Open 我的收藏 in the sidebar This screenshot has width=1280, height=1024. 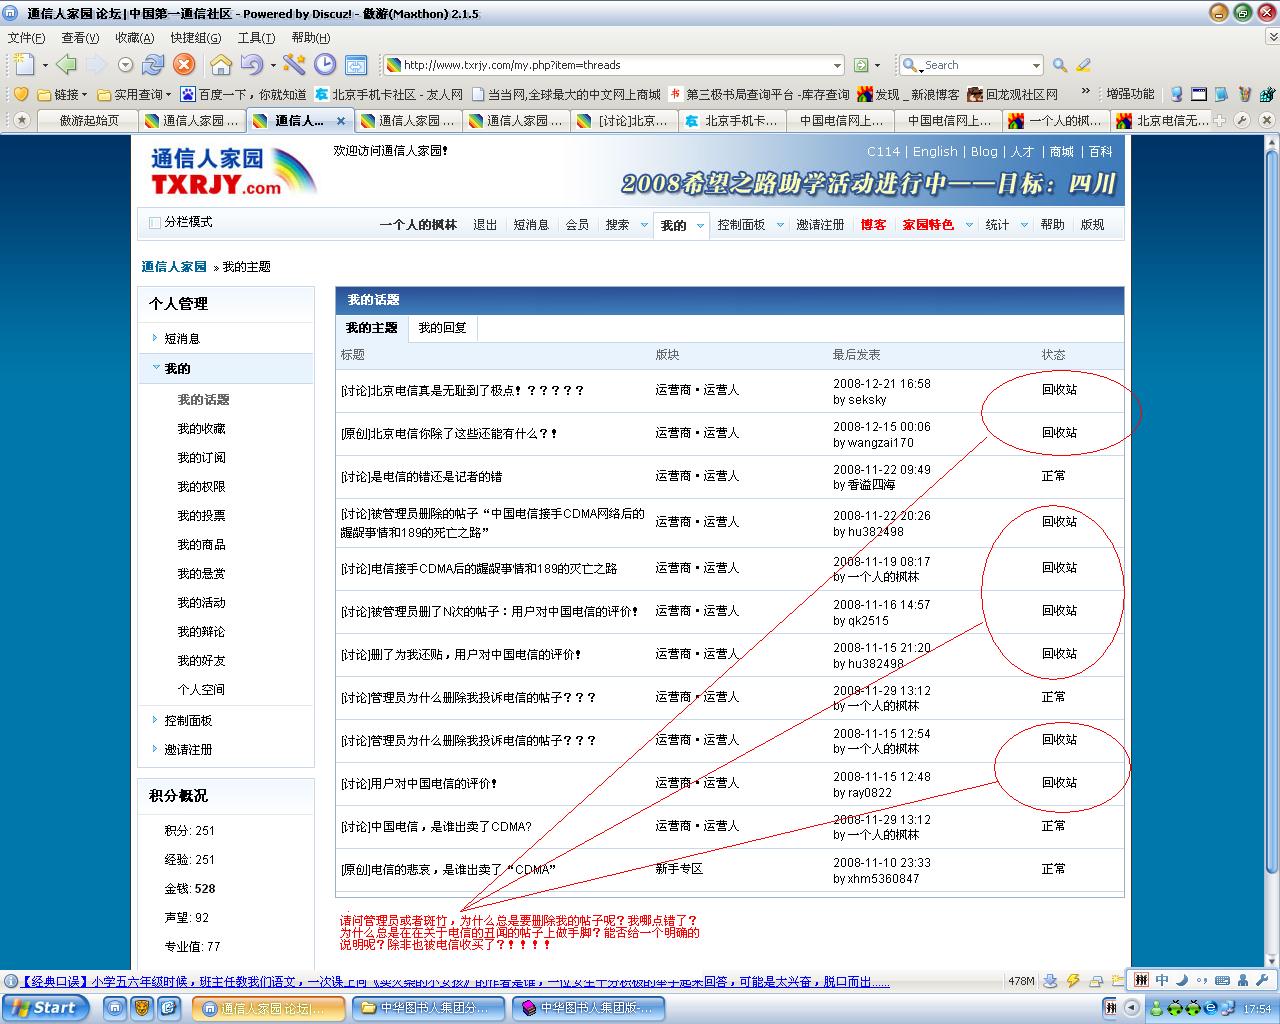201,429
